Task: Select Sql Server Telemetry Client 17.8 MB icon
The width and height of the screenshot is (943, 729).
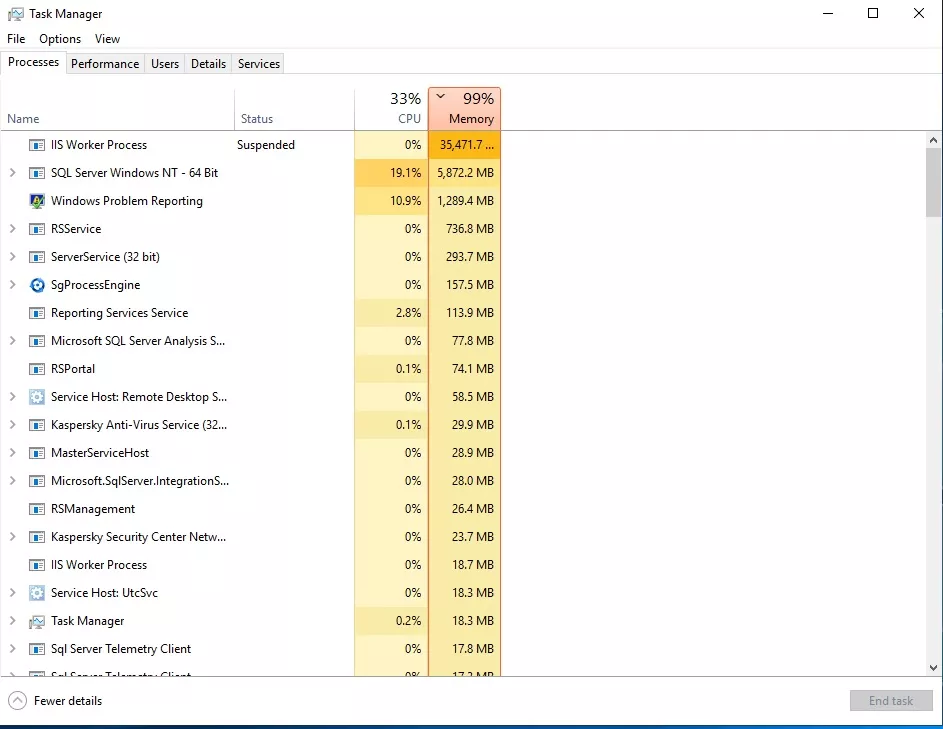Action: (x=37, y=649)
